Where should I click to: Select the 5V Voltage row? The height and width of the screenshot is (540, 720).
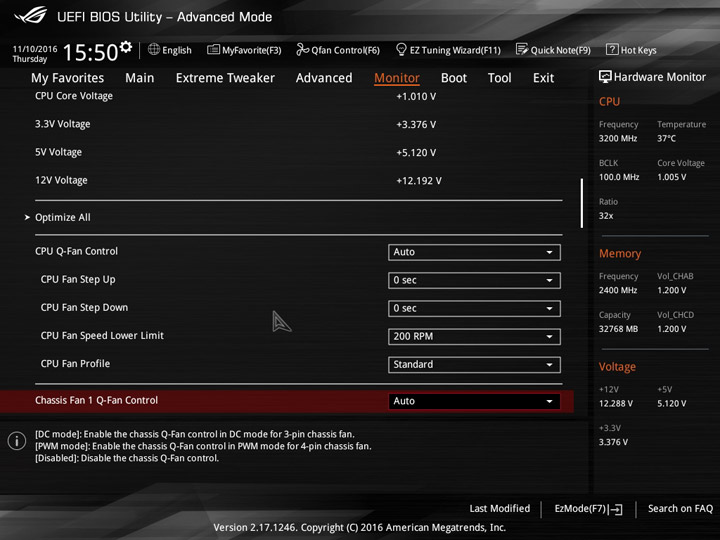298,152
